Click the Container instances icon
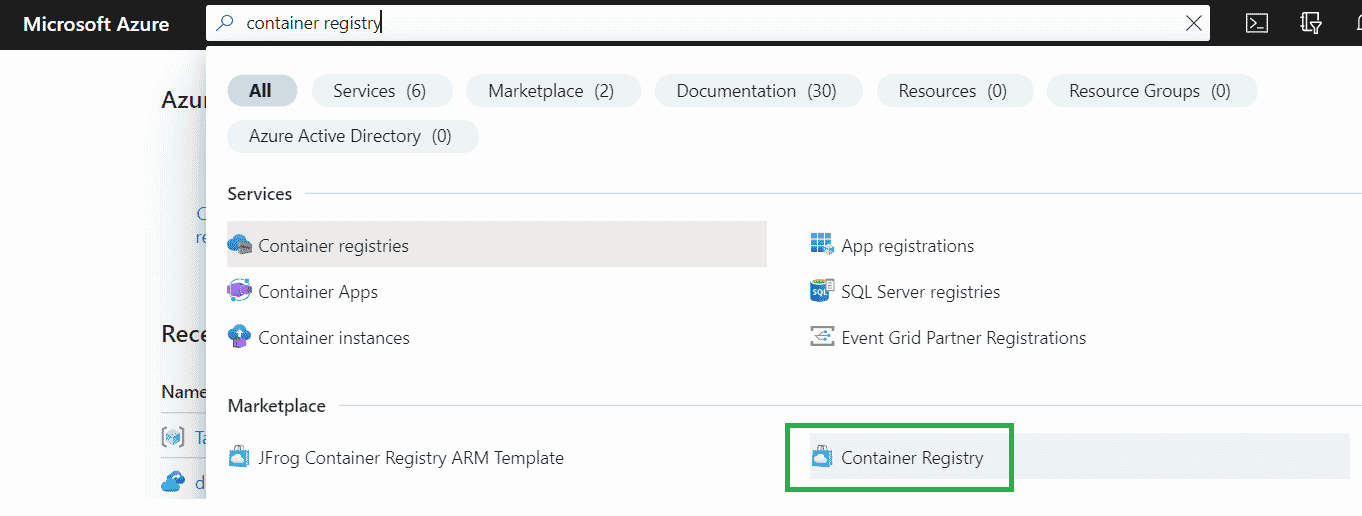Viewport: 1362px width, 516px height. (x=239, y=337)
